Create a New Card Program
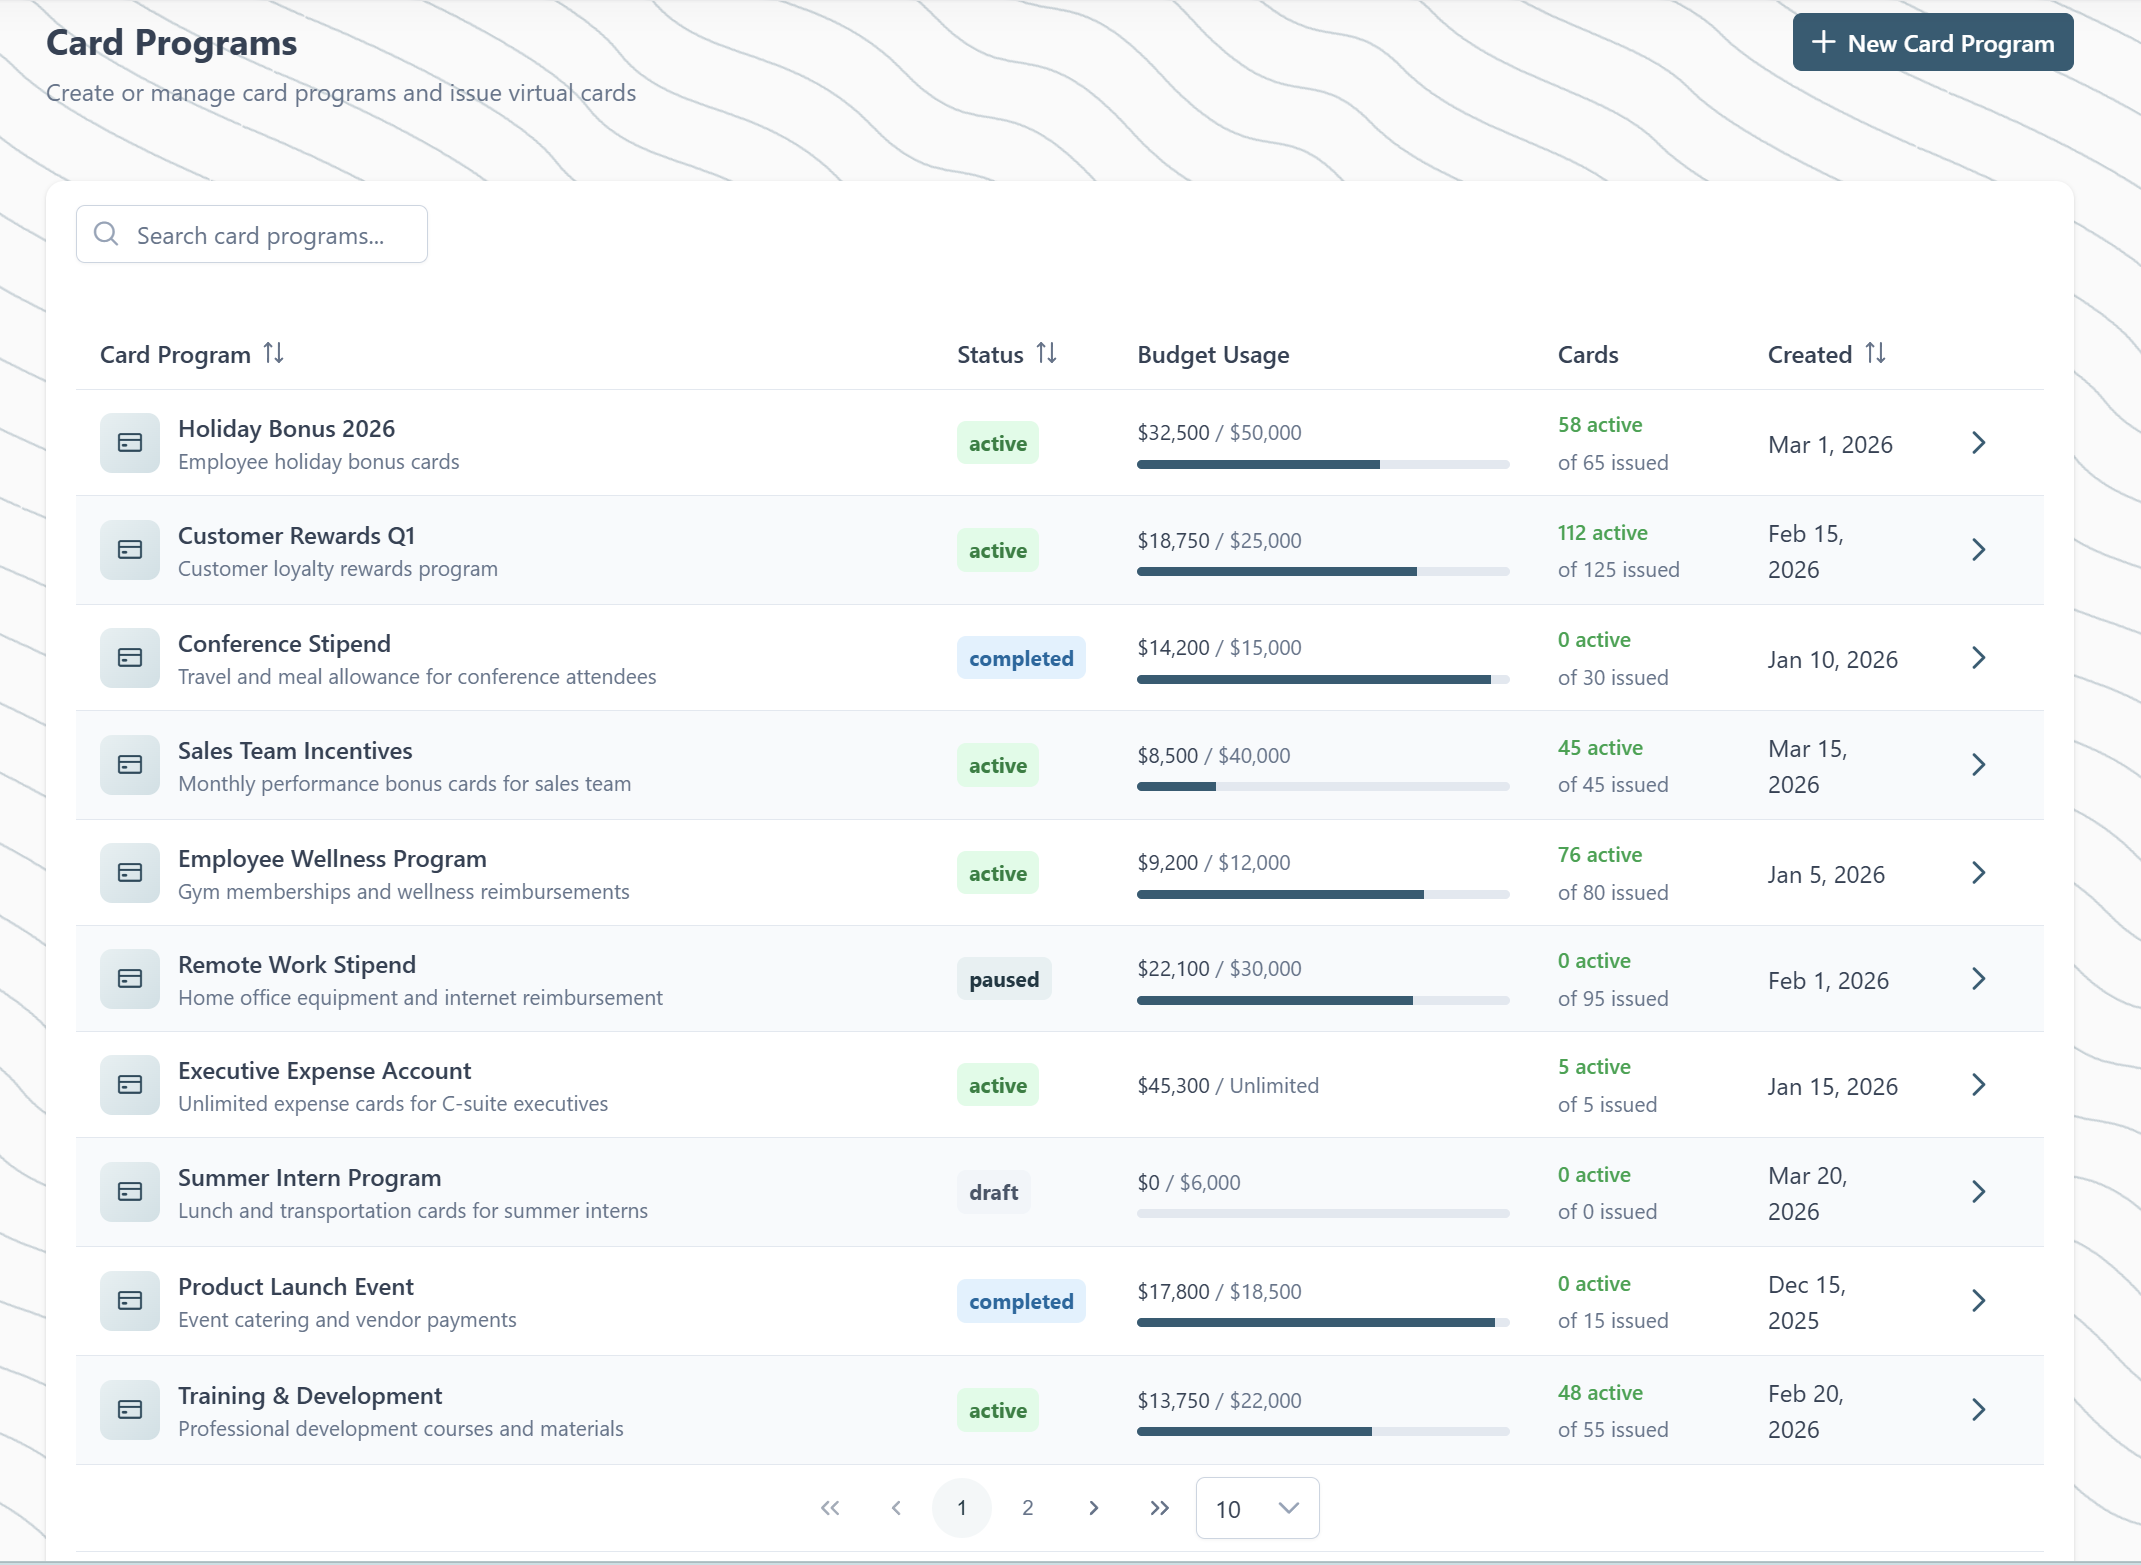Screen dimensions: 2141x1565 (x=1932, y=43)
